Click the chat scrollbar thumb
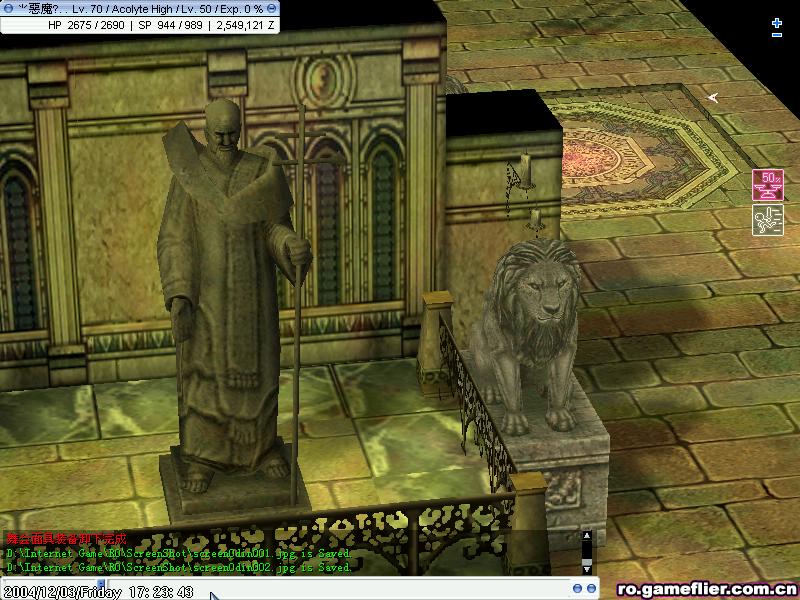This screenshot has width=800, height=600. point(587,563)
